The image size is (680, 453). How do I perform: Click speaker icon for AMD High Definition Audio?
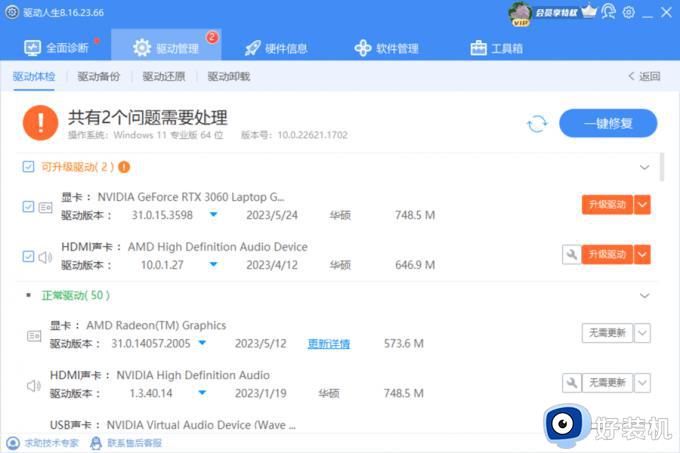pos(45,257)
